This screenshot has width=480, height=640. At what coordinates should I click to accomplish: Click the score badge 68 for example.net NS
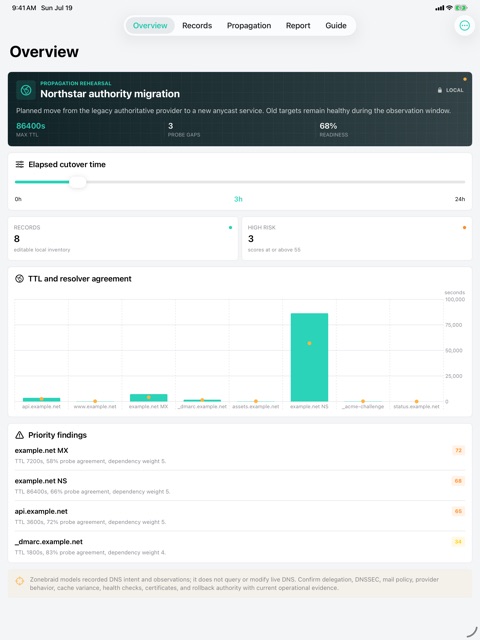pos(458,481)
